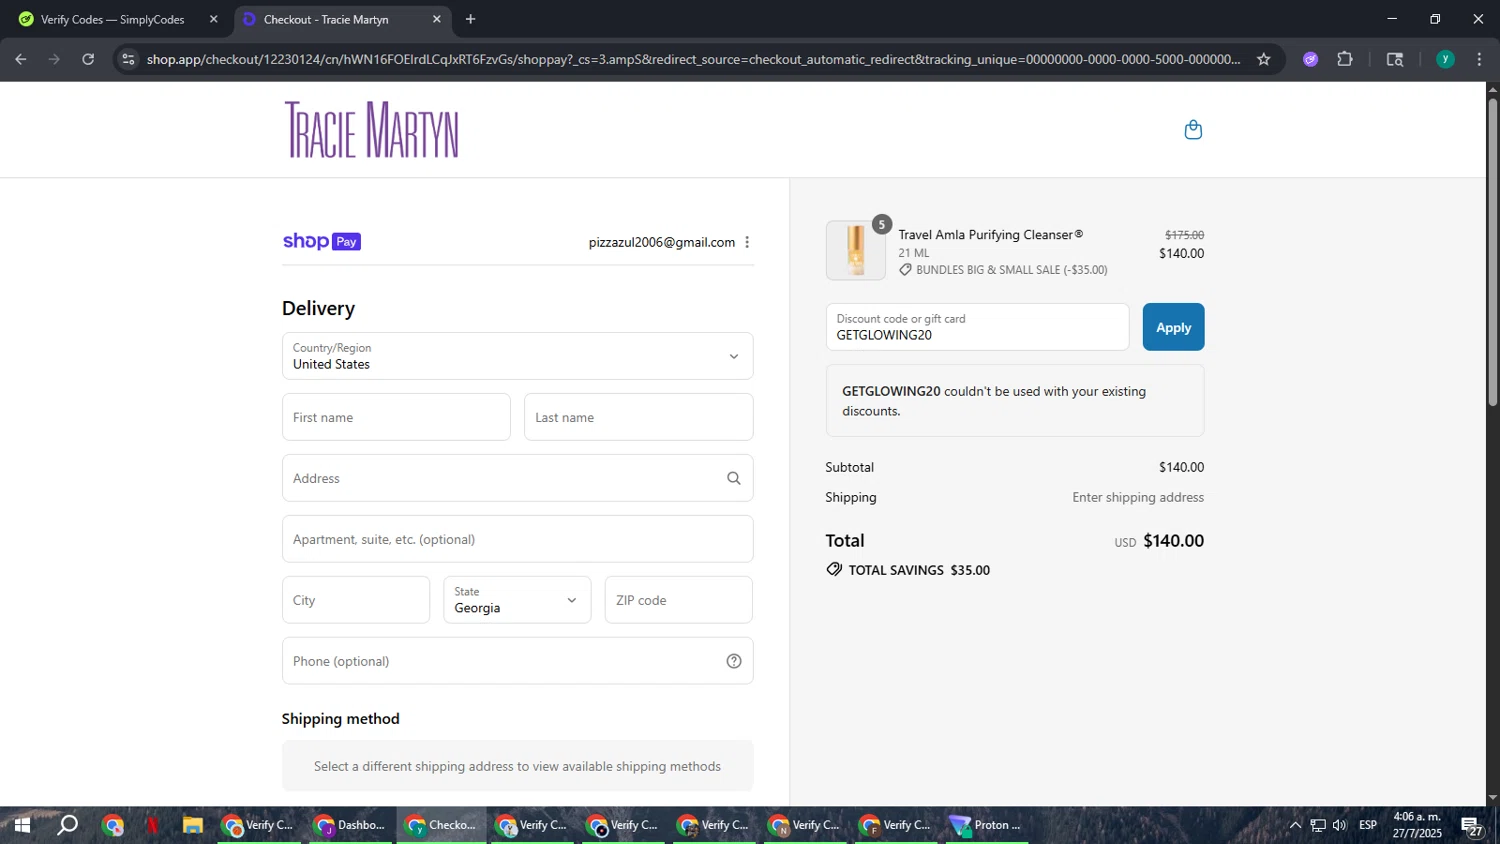Go forward using browser forward arrow
This screenshot has width=1500, height=844.
pos(54,59)
